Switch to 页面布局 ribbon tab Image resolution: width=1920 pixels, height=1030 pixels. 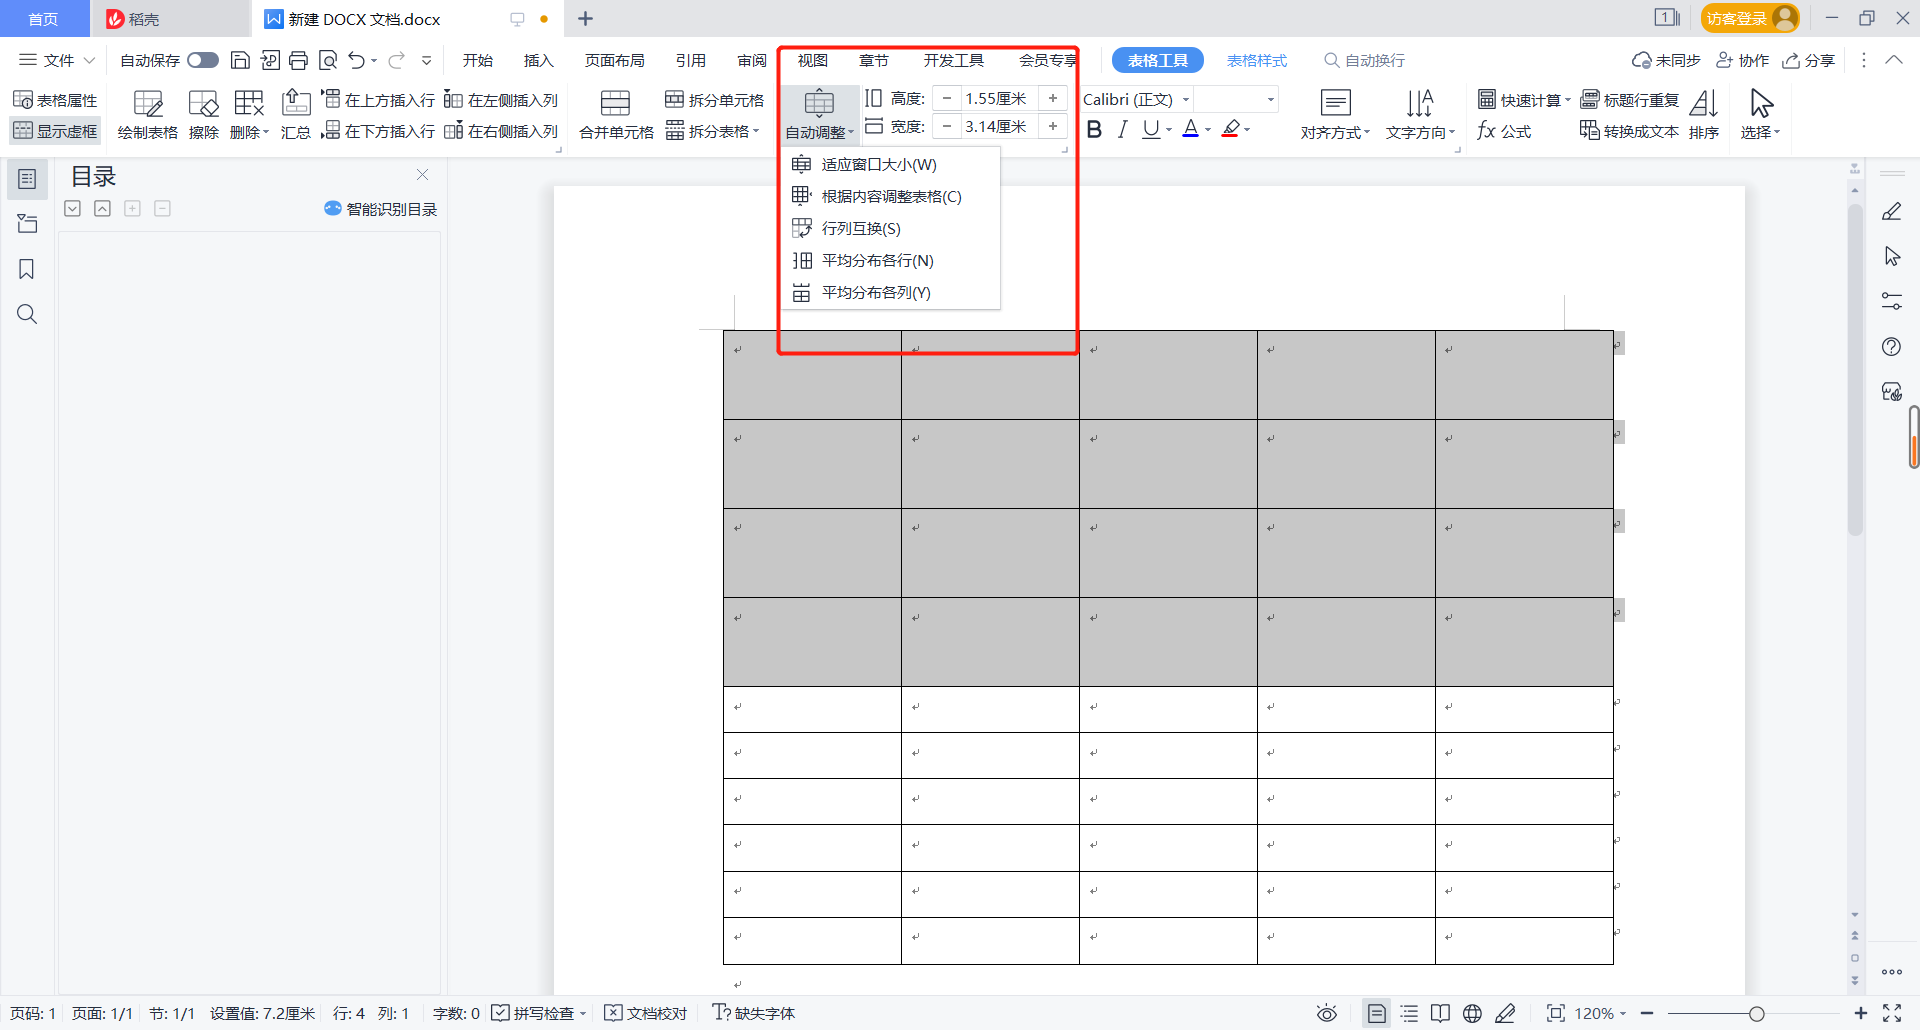click(614, 60)
